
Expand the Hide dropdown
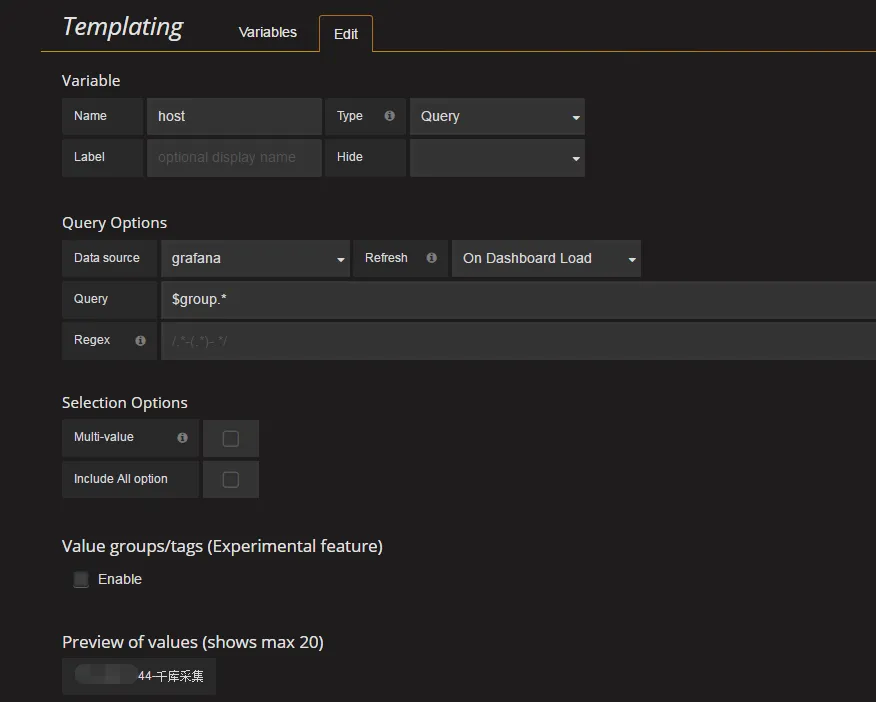(497, 158)
